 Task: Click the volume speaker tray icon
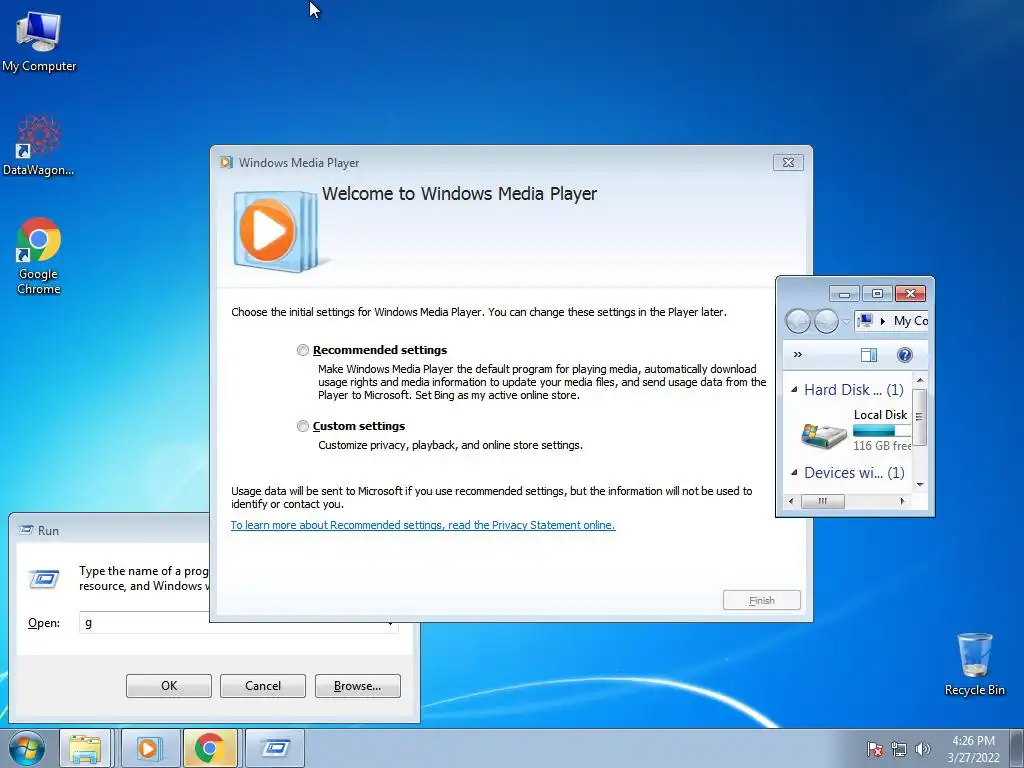tap(922, 749)
